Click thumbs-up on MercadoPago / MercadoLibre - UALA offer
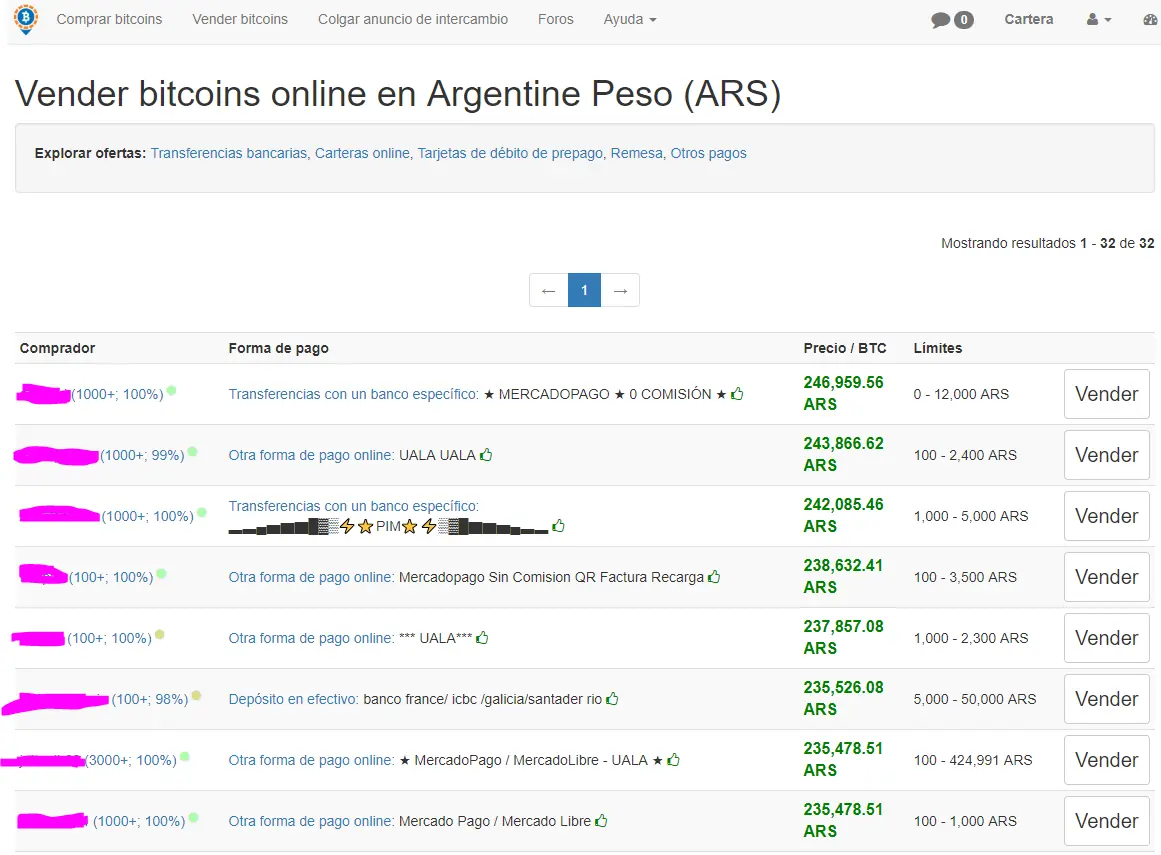This screenshot has width=1161, height=855. pyautogui.click(x=673, y=760)
